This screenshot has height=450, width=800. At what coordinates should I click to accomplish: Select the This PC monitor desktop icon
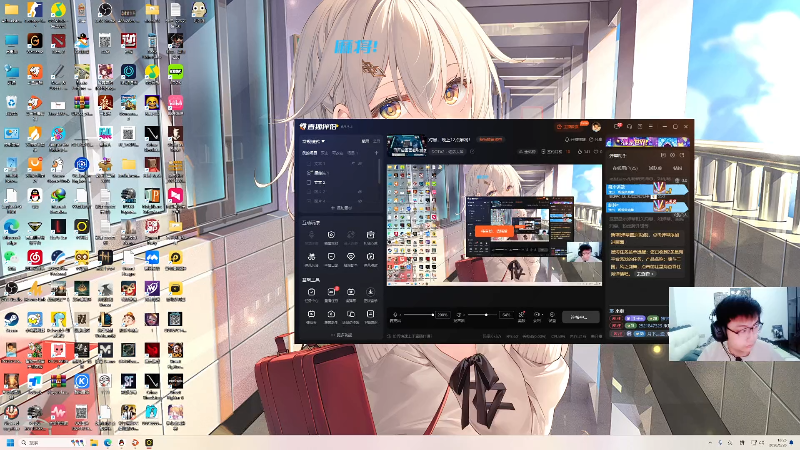[x=11, y=41]
